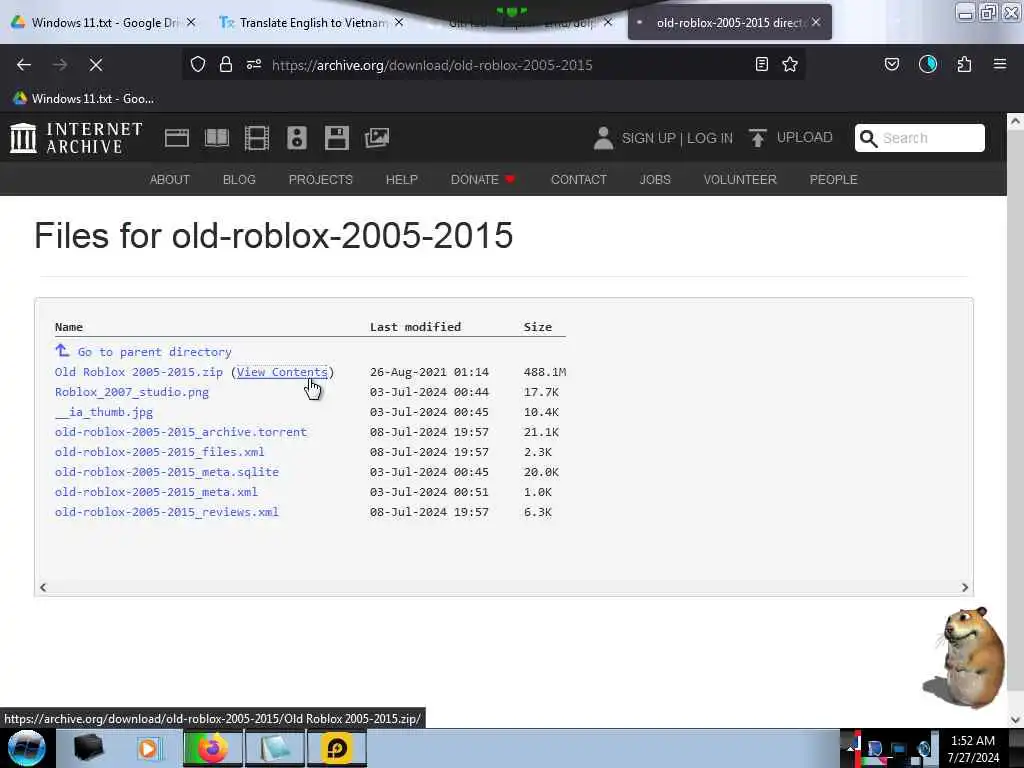Click the shield tracking protection icon

click(x=198, y=64)
